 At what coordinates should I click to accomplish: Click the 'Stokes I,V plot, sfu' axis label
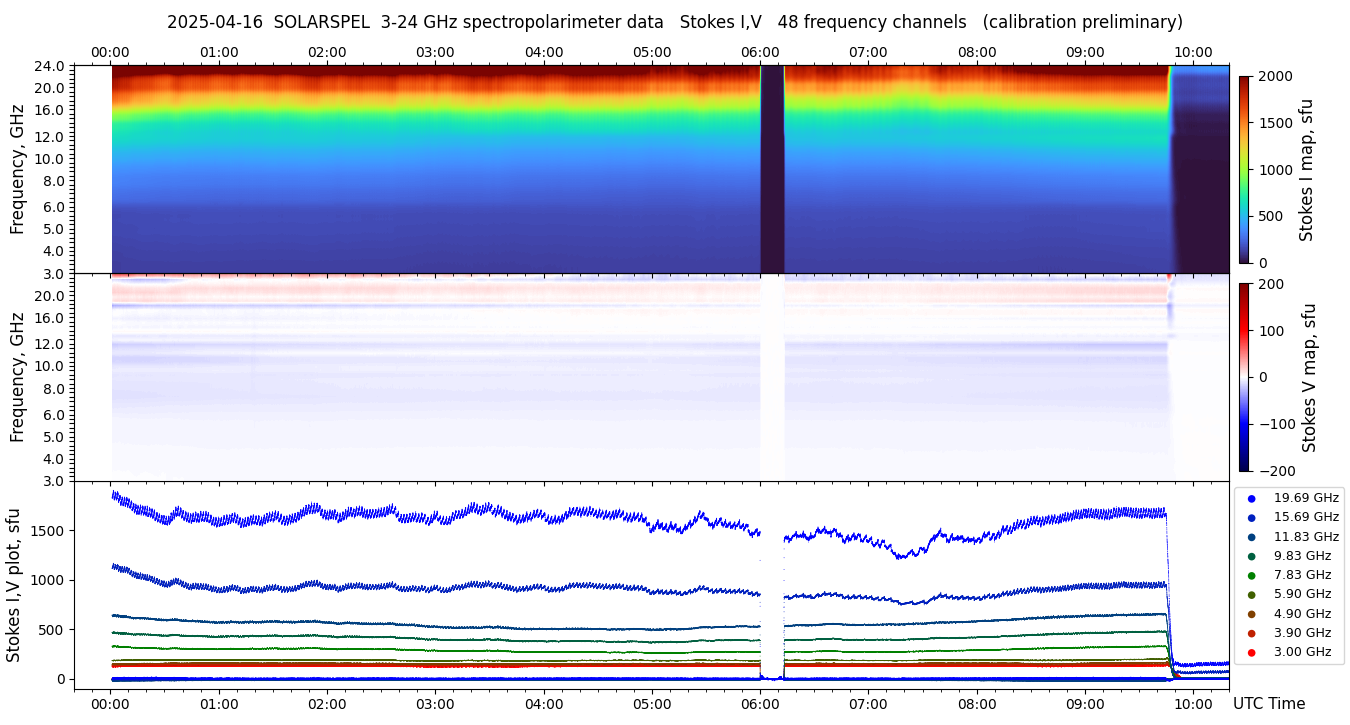[x=14, y=585]
